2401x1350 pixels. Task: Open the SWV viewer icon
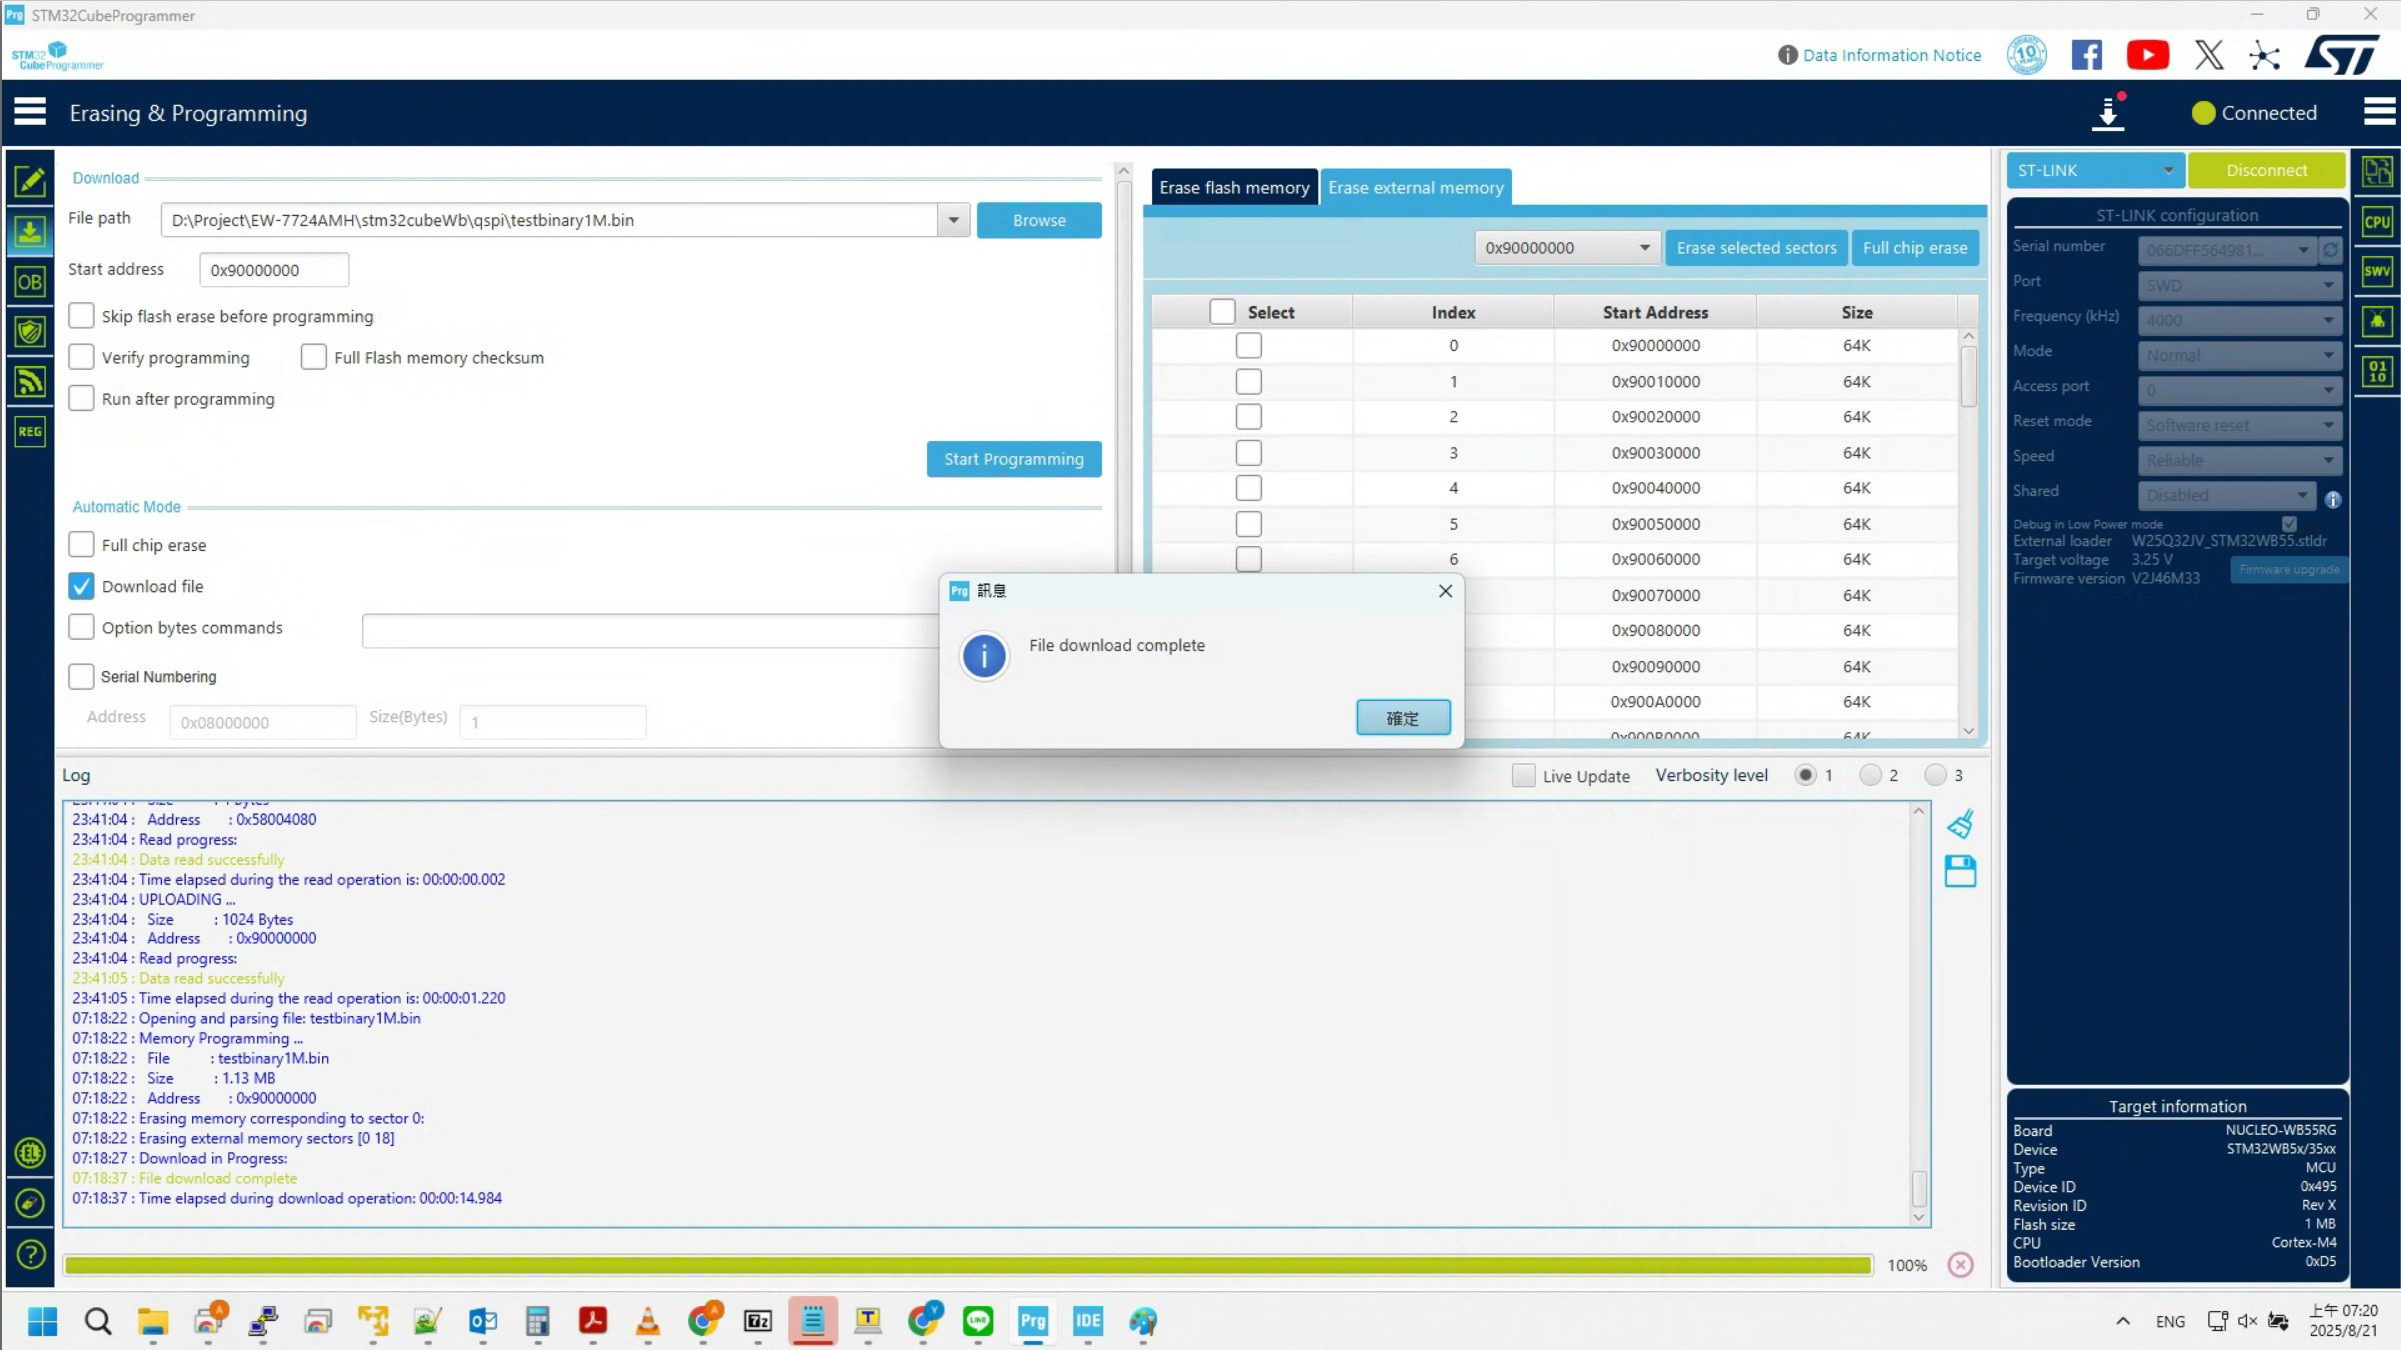coord(2377,271)
